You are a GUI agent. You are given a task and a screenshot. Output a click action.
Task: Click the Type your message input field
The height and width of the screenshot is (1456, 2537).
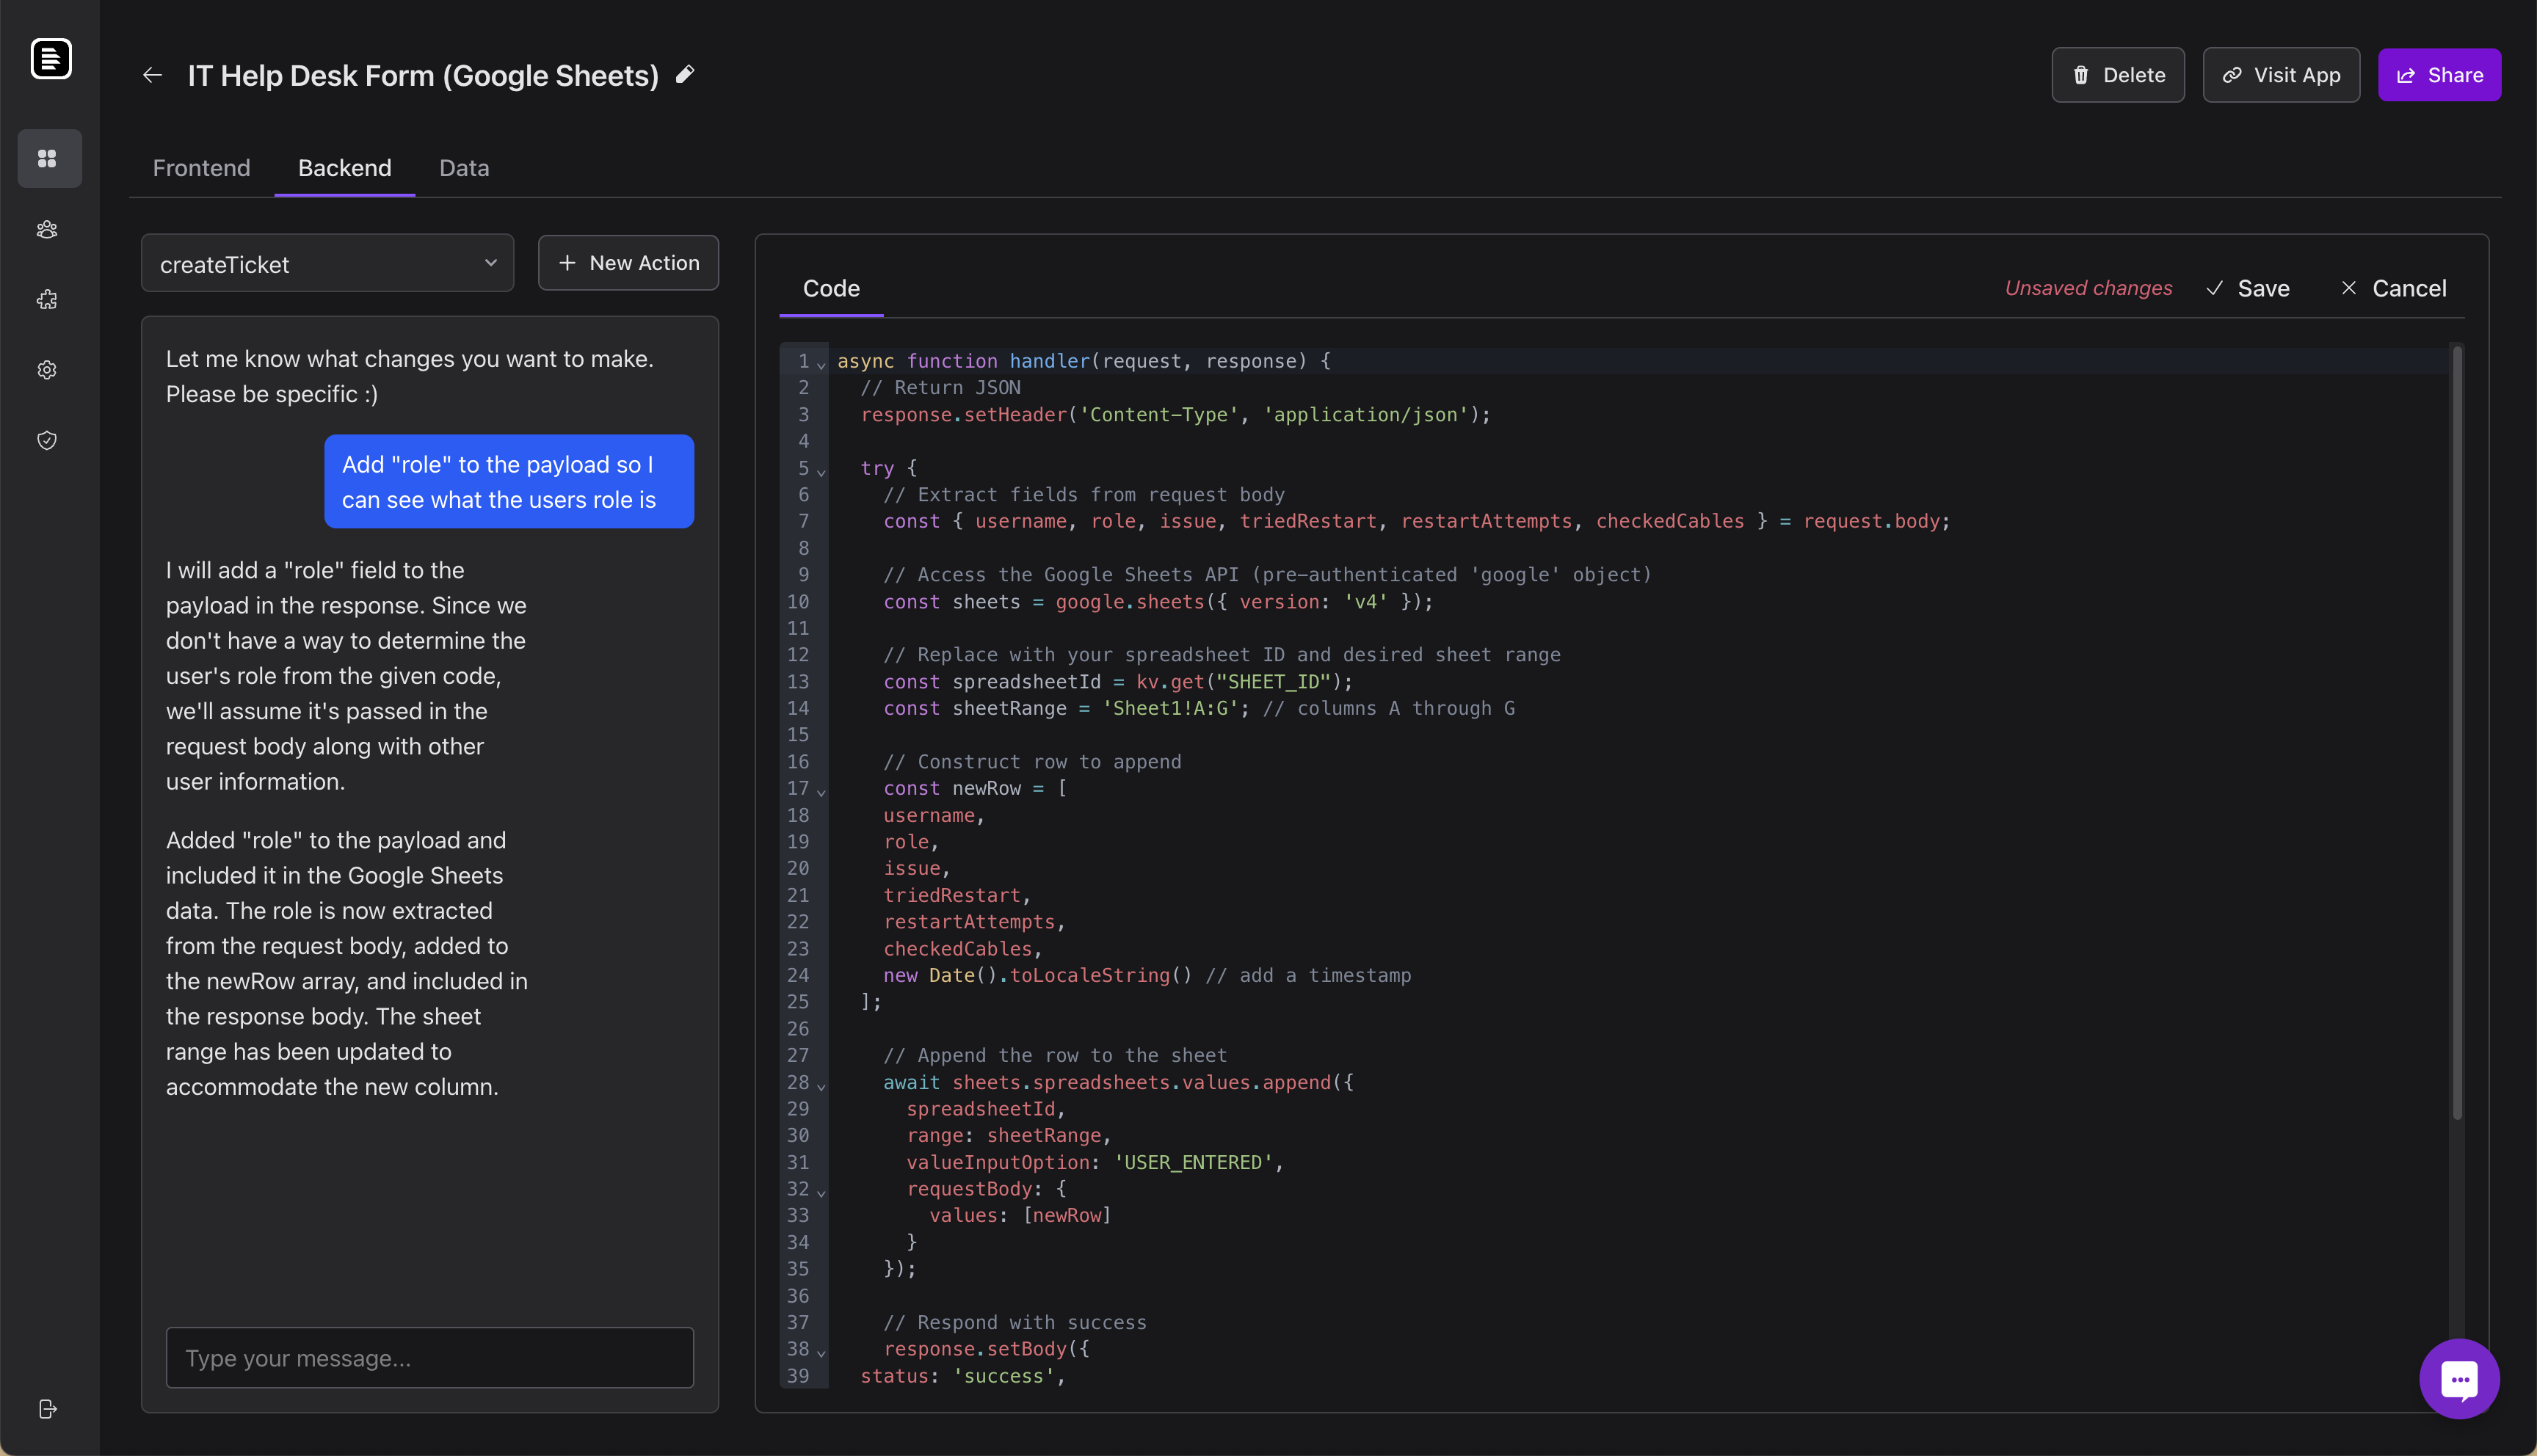pyautogui.click(x=429, y=1357)
